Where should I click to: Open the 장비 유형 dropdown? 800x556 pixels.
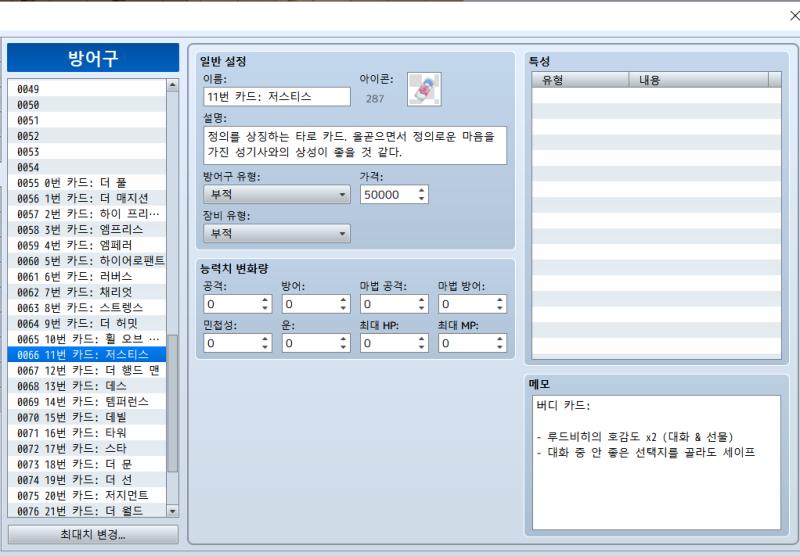[277, 234]
